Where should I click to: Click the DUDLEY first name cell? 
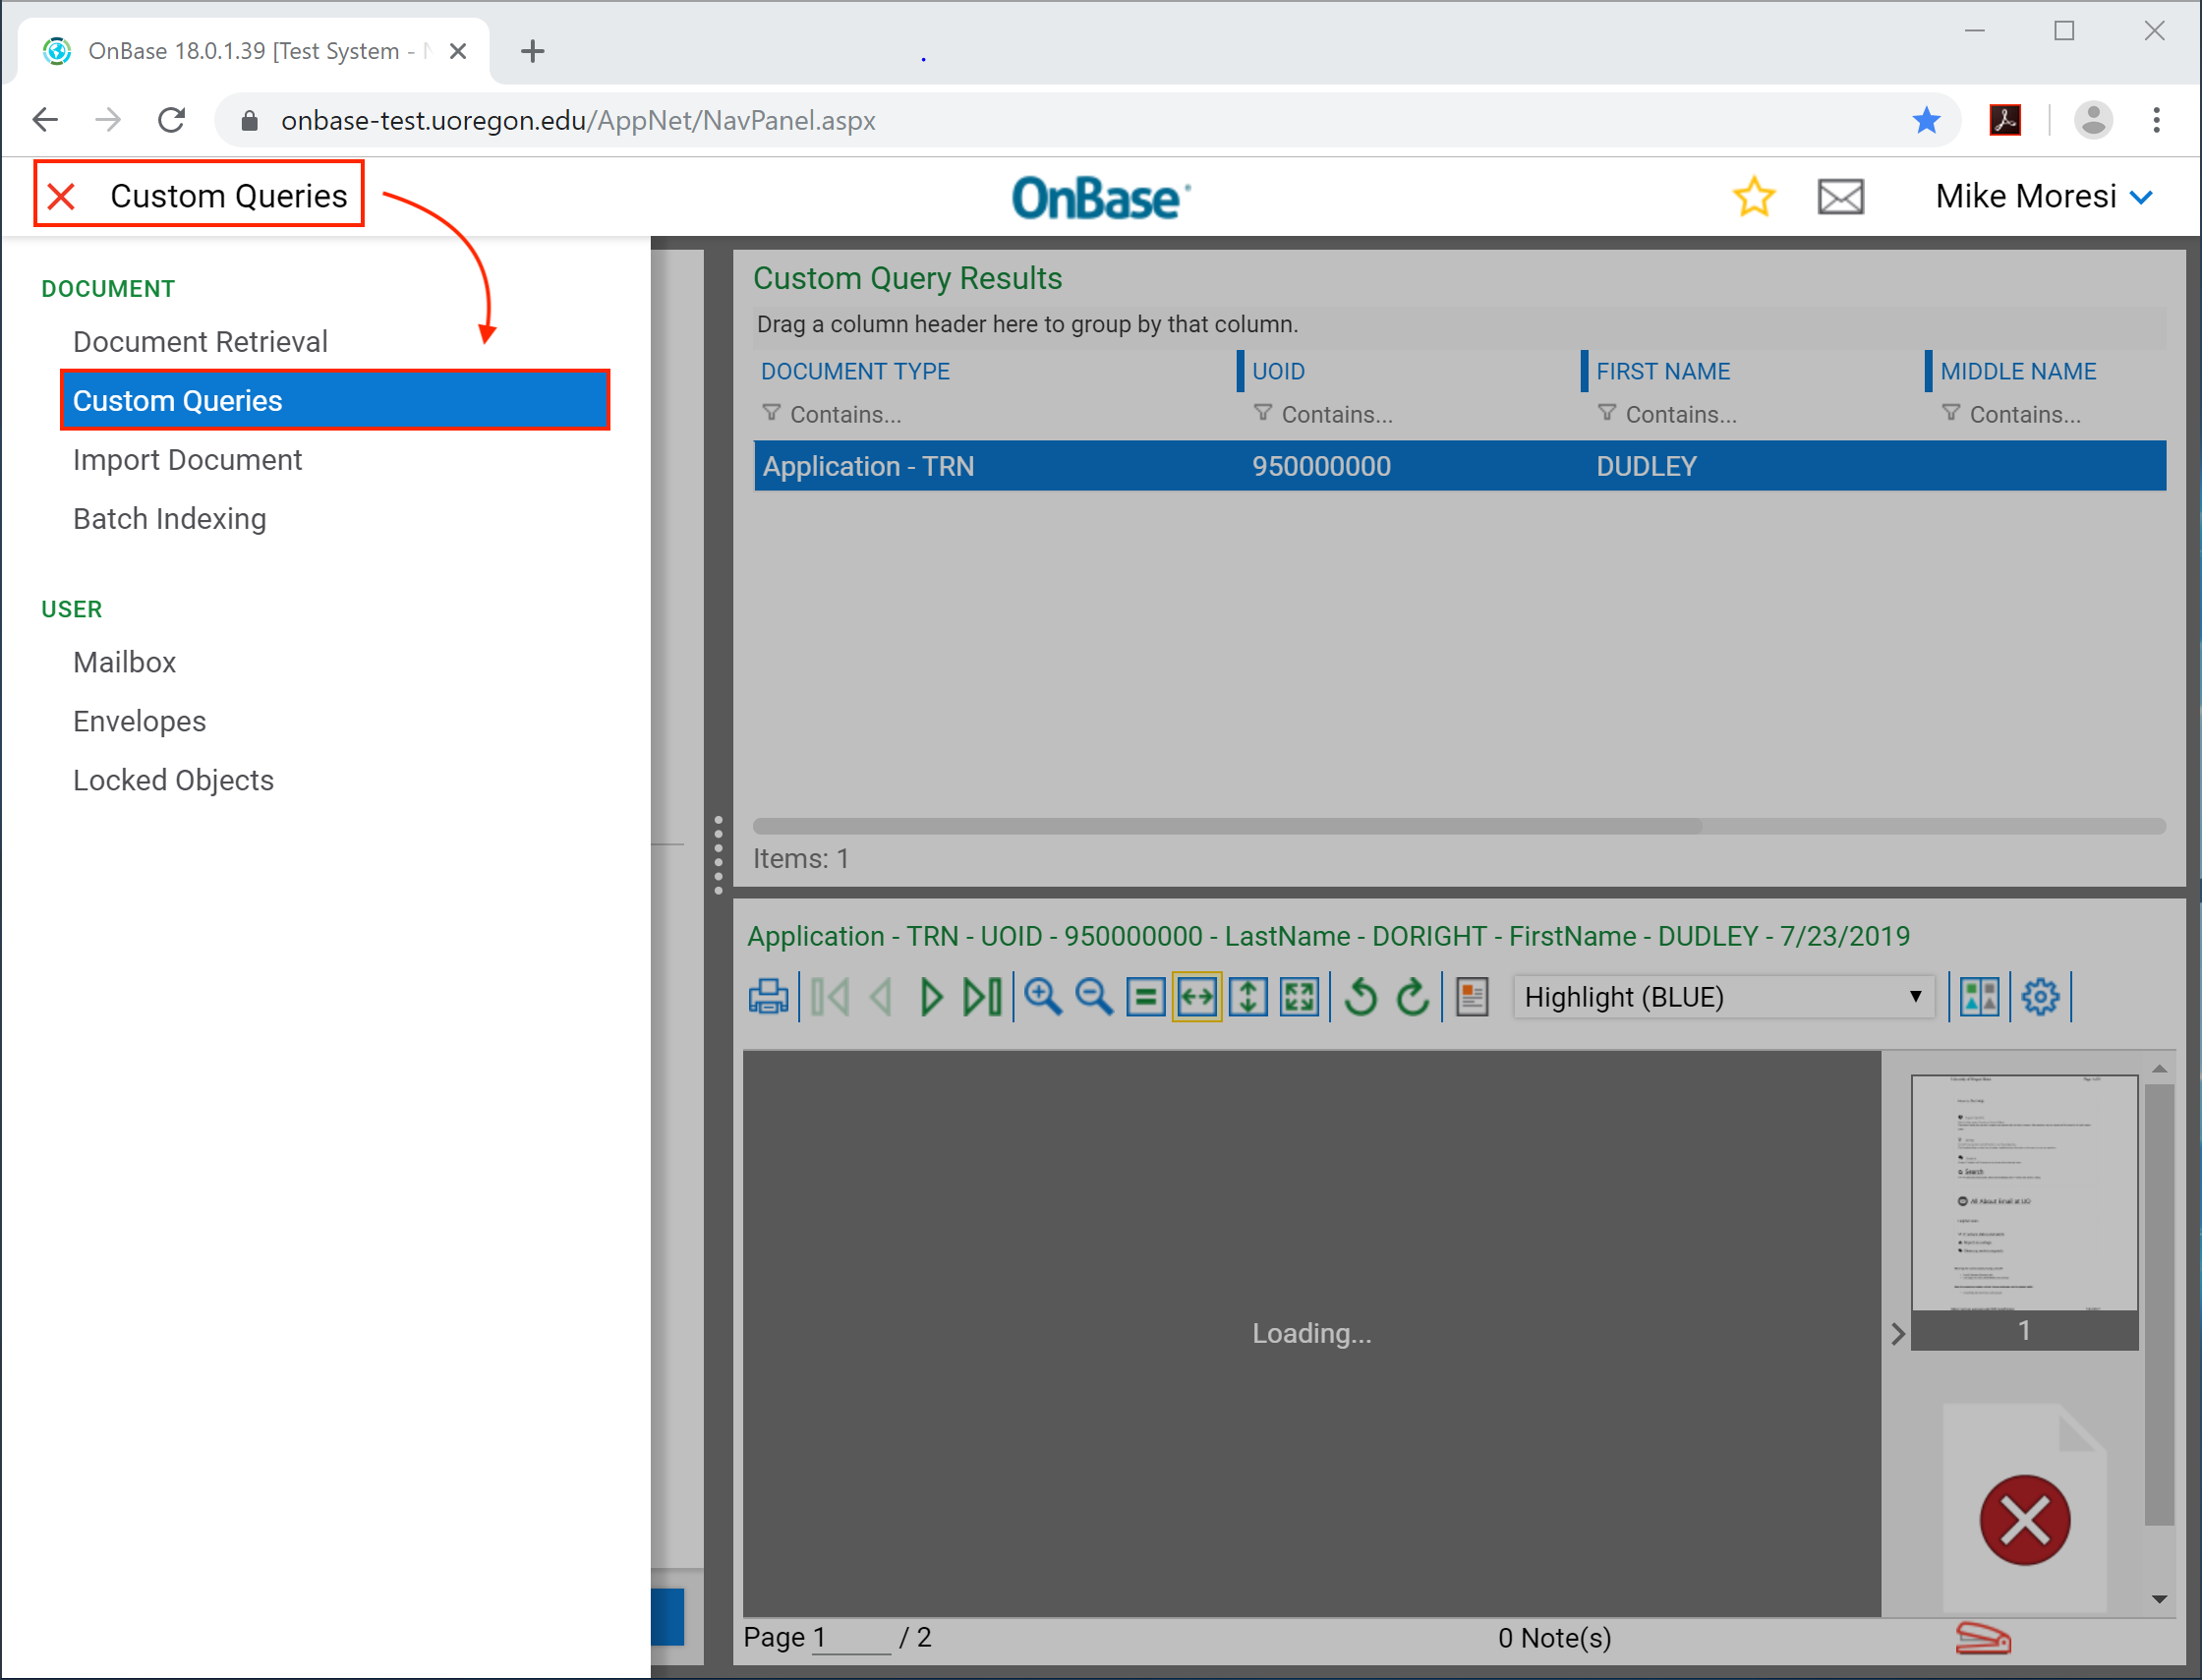coord(1646,466)
